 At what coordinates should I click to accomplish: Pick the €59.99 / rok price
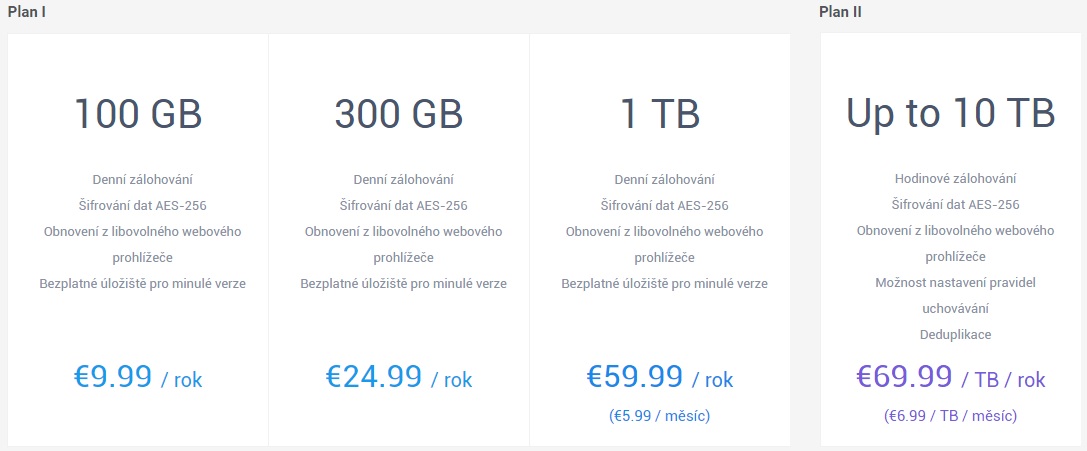(659, 377)
